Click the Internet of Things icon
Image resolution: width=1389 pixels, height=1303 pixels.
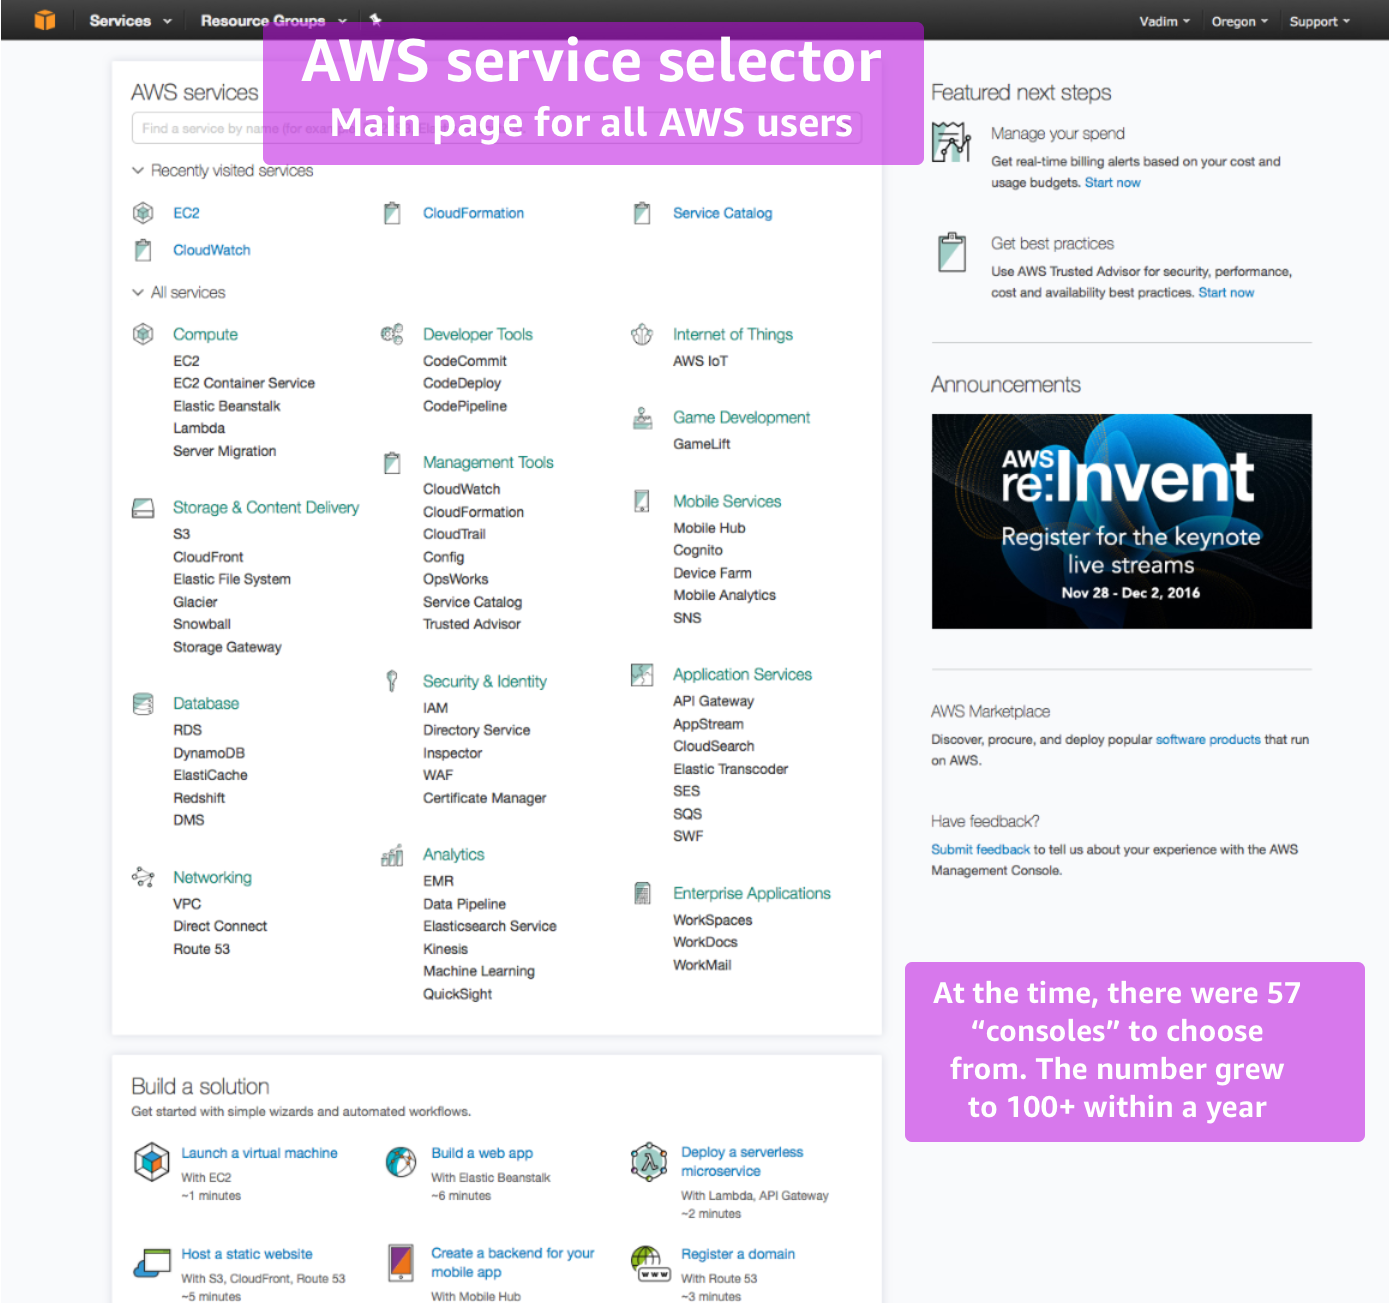[642, 334]
